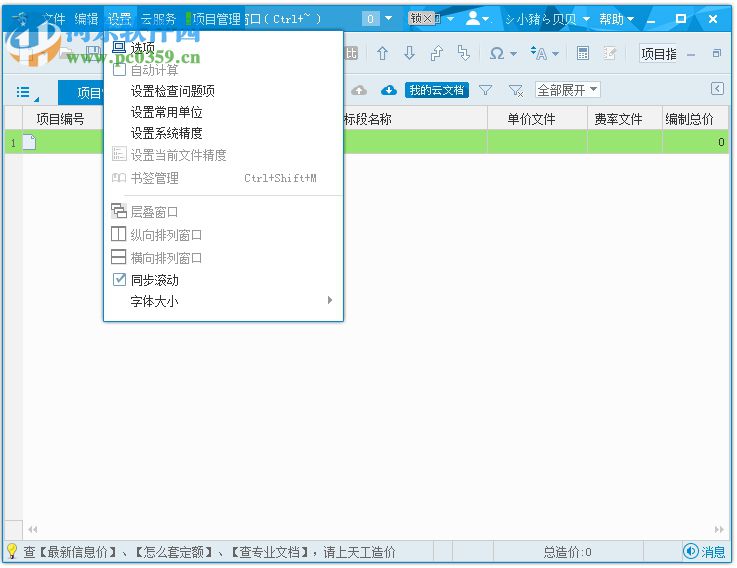
Task: Click the font size A icon
Action: [539, 54]
